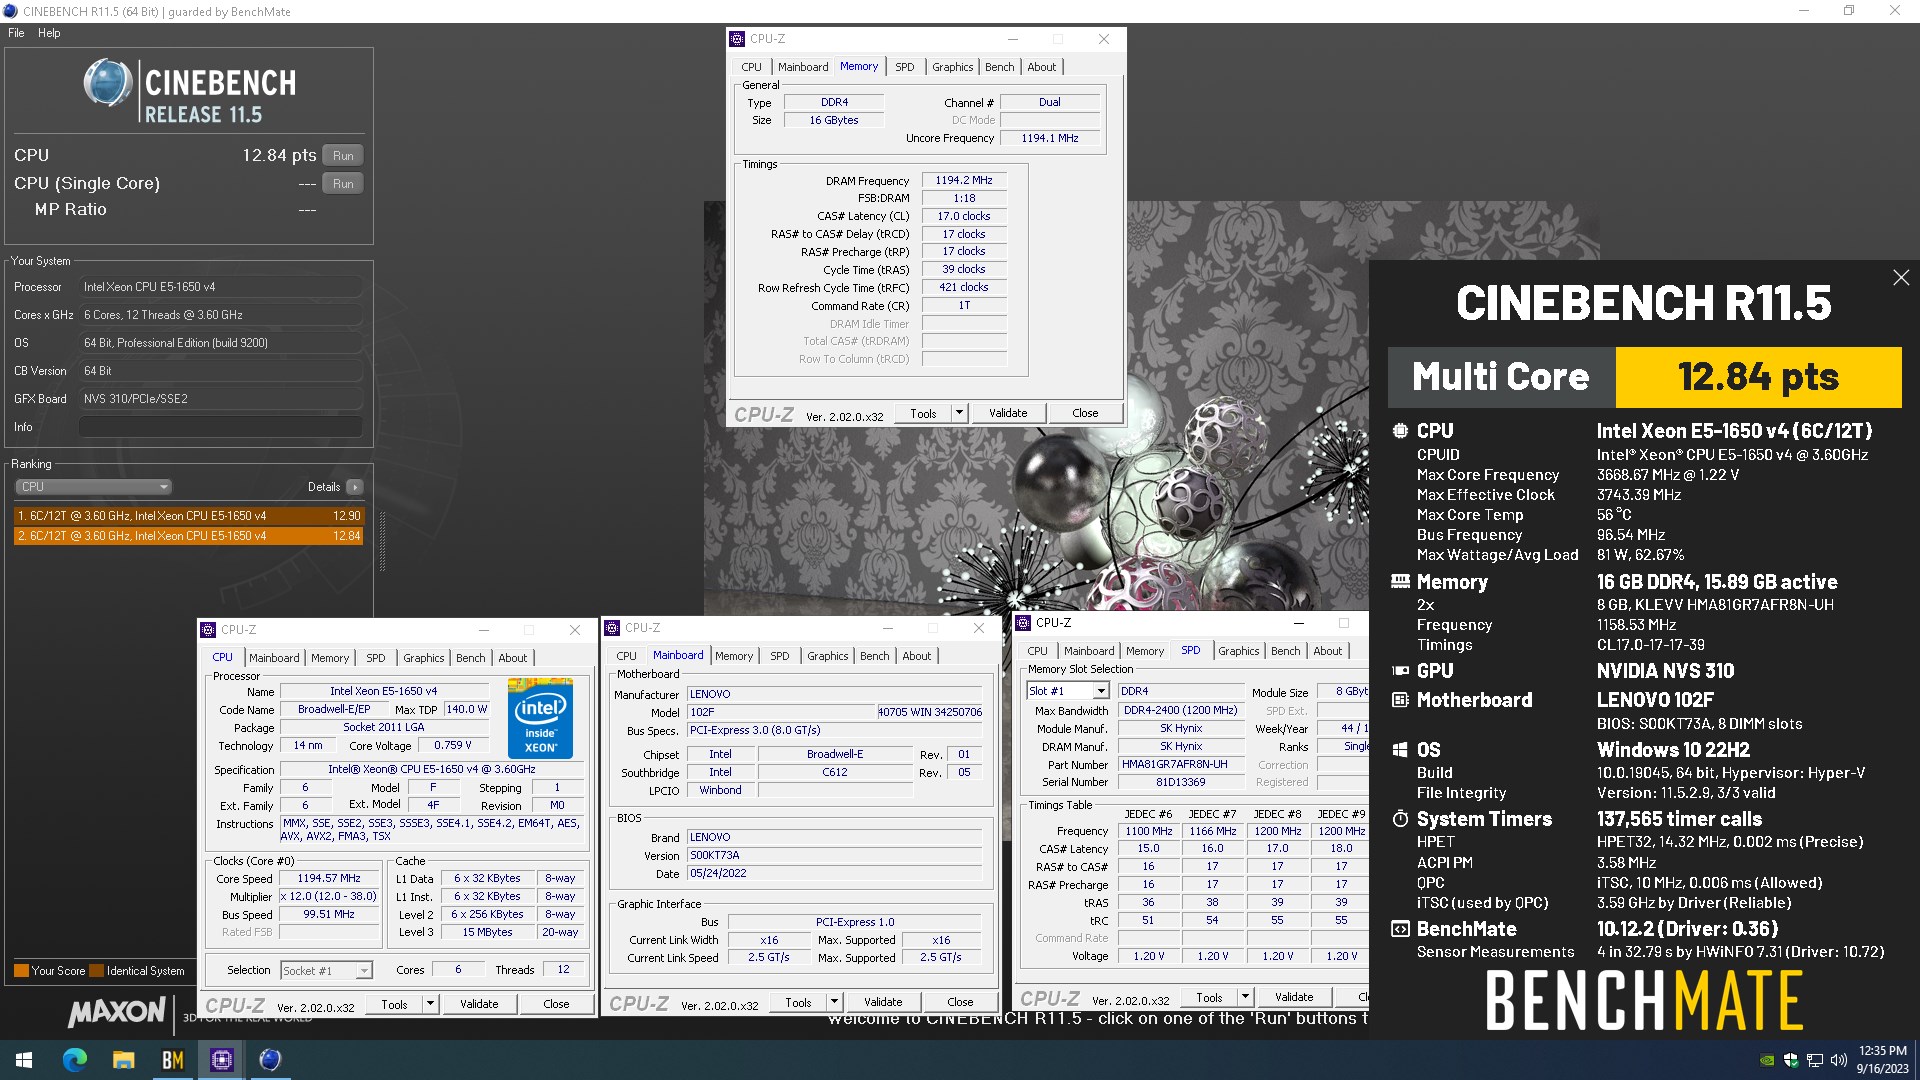The height and width of the screenshot is (1080, 1920).
Task: Click the BenchMate GPU icon
Action: tap(1401, 671)
